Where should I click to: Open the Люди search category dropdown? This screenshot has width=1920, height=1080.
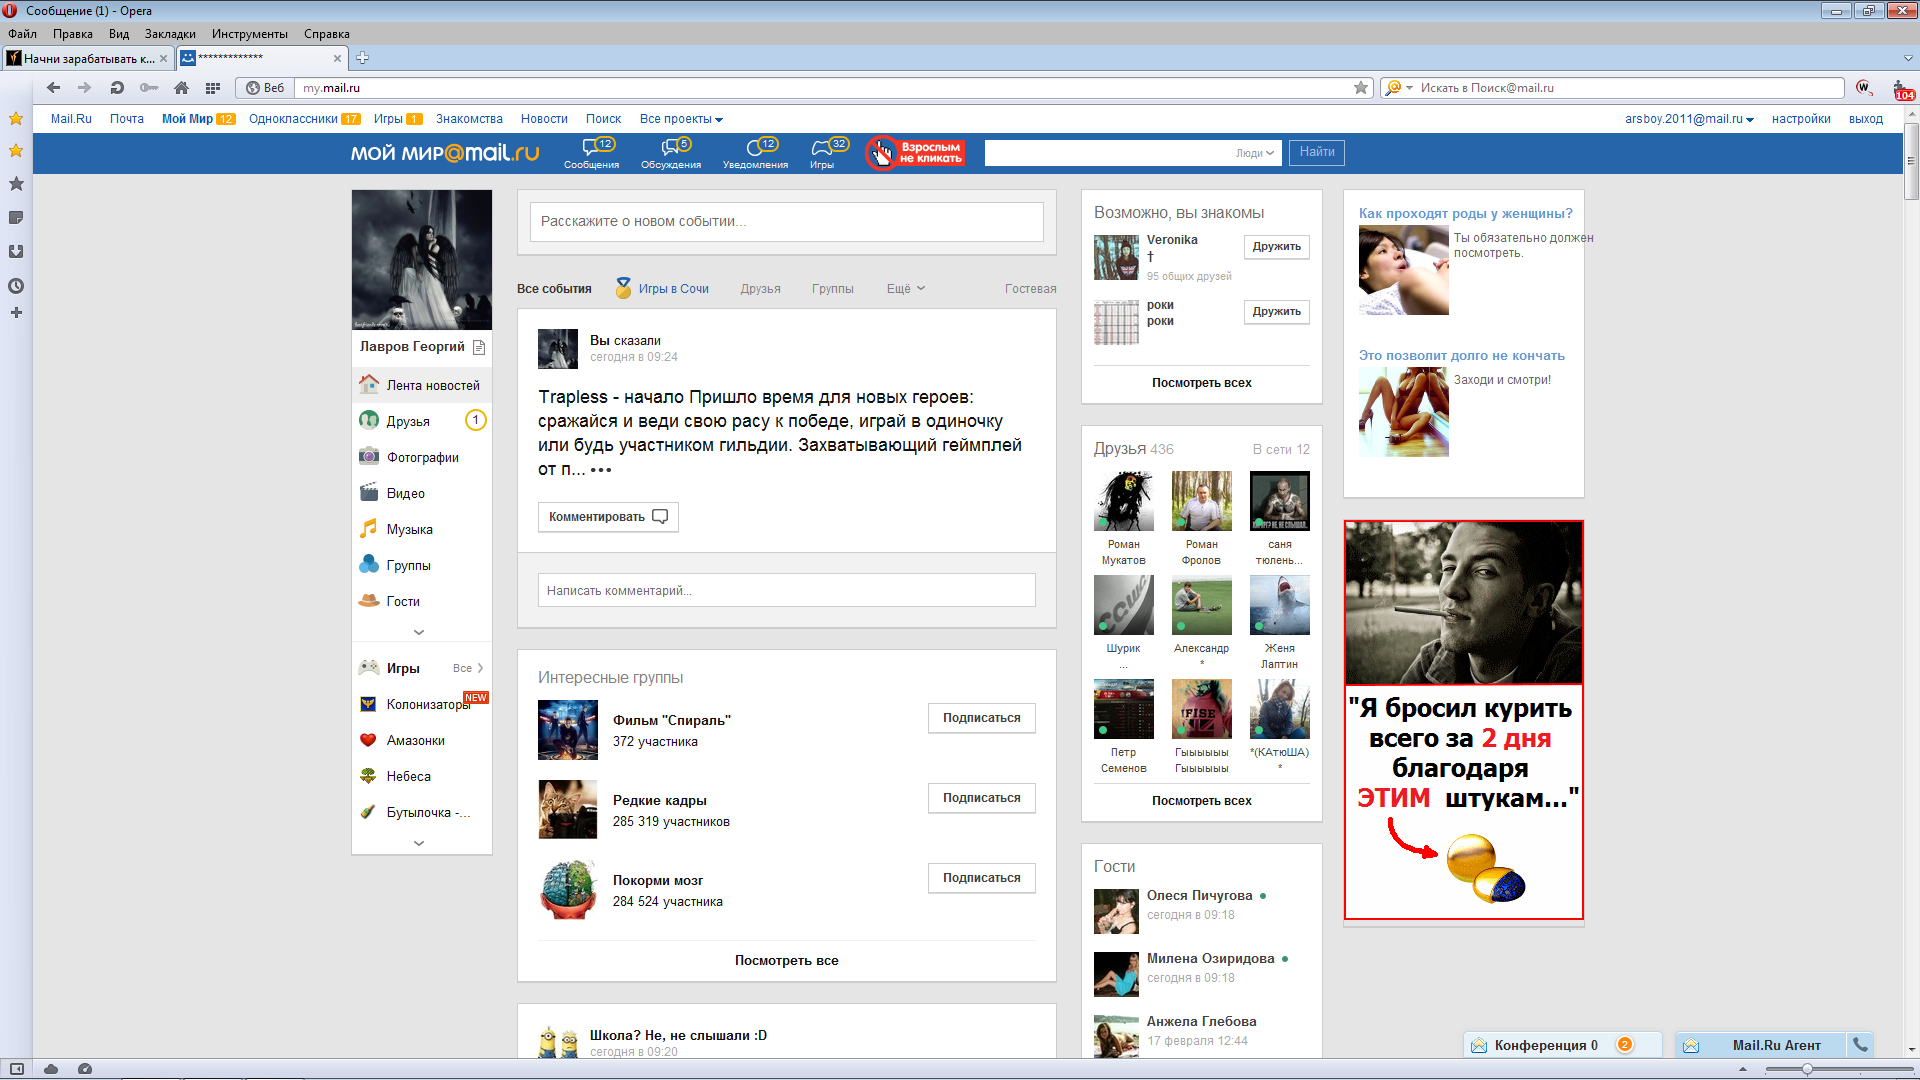point(1254,153)
